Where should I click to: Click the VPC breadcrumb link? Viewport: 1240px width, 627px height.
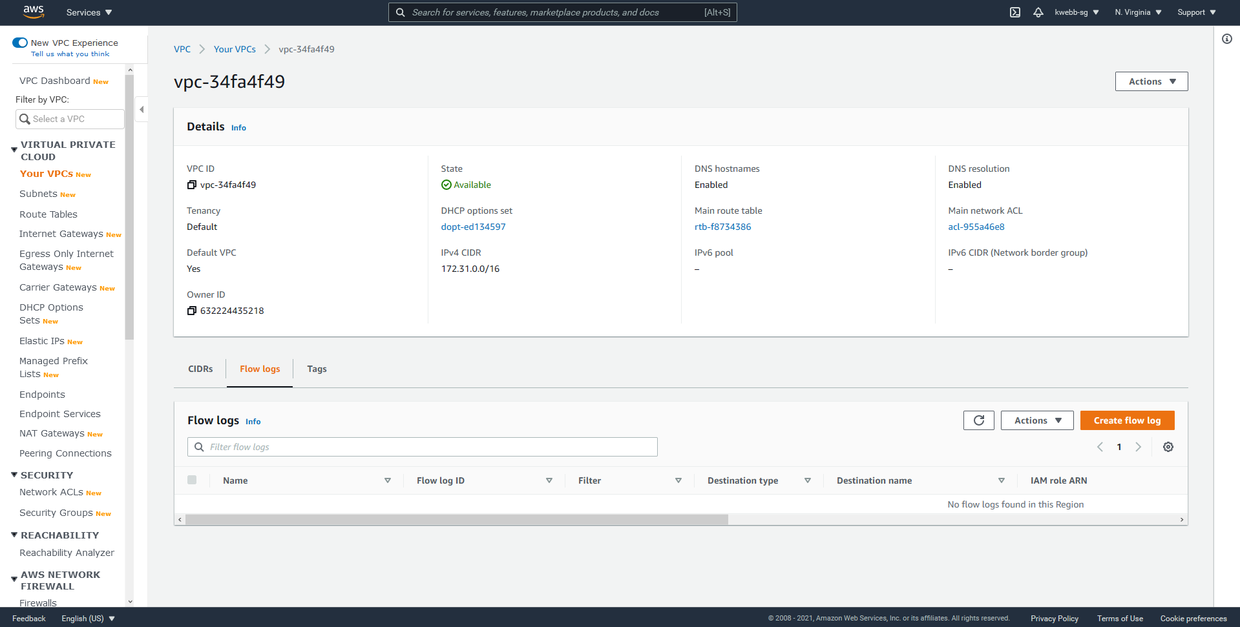click(x=182, y=49)
